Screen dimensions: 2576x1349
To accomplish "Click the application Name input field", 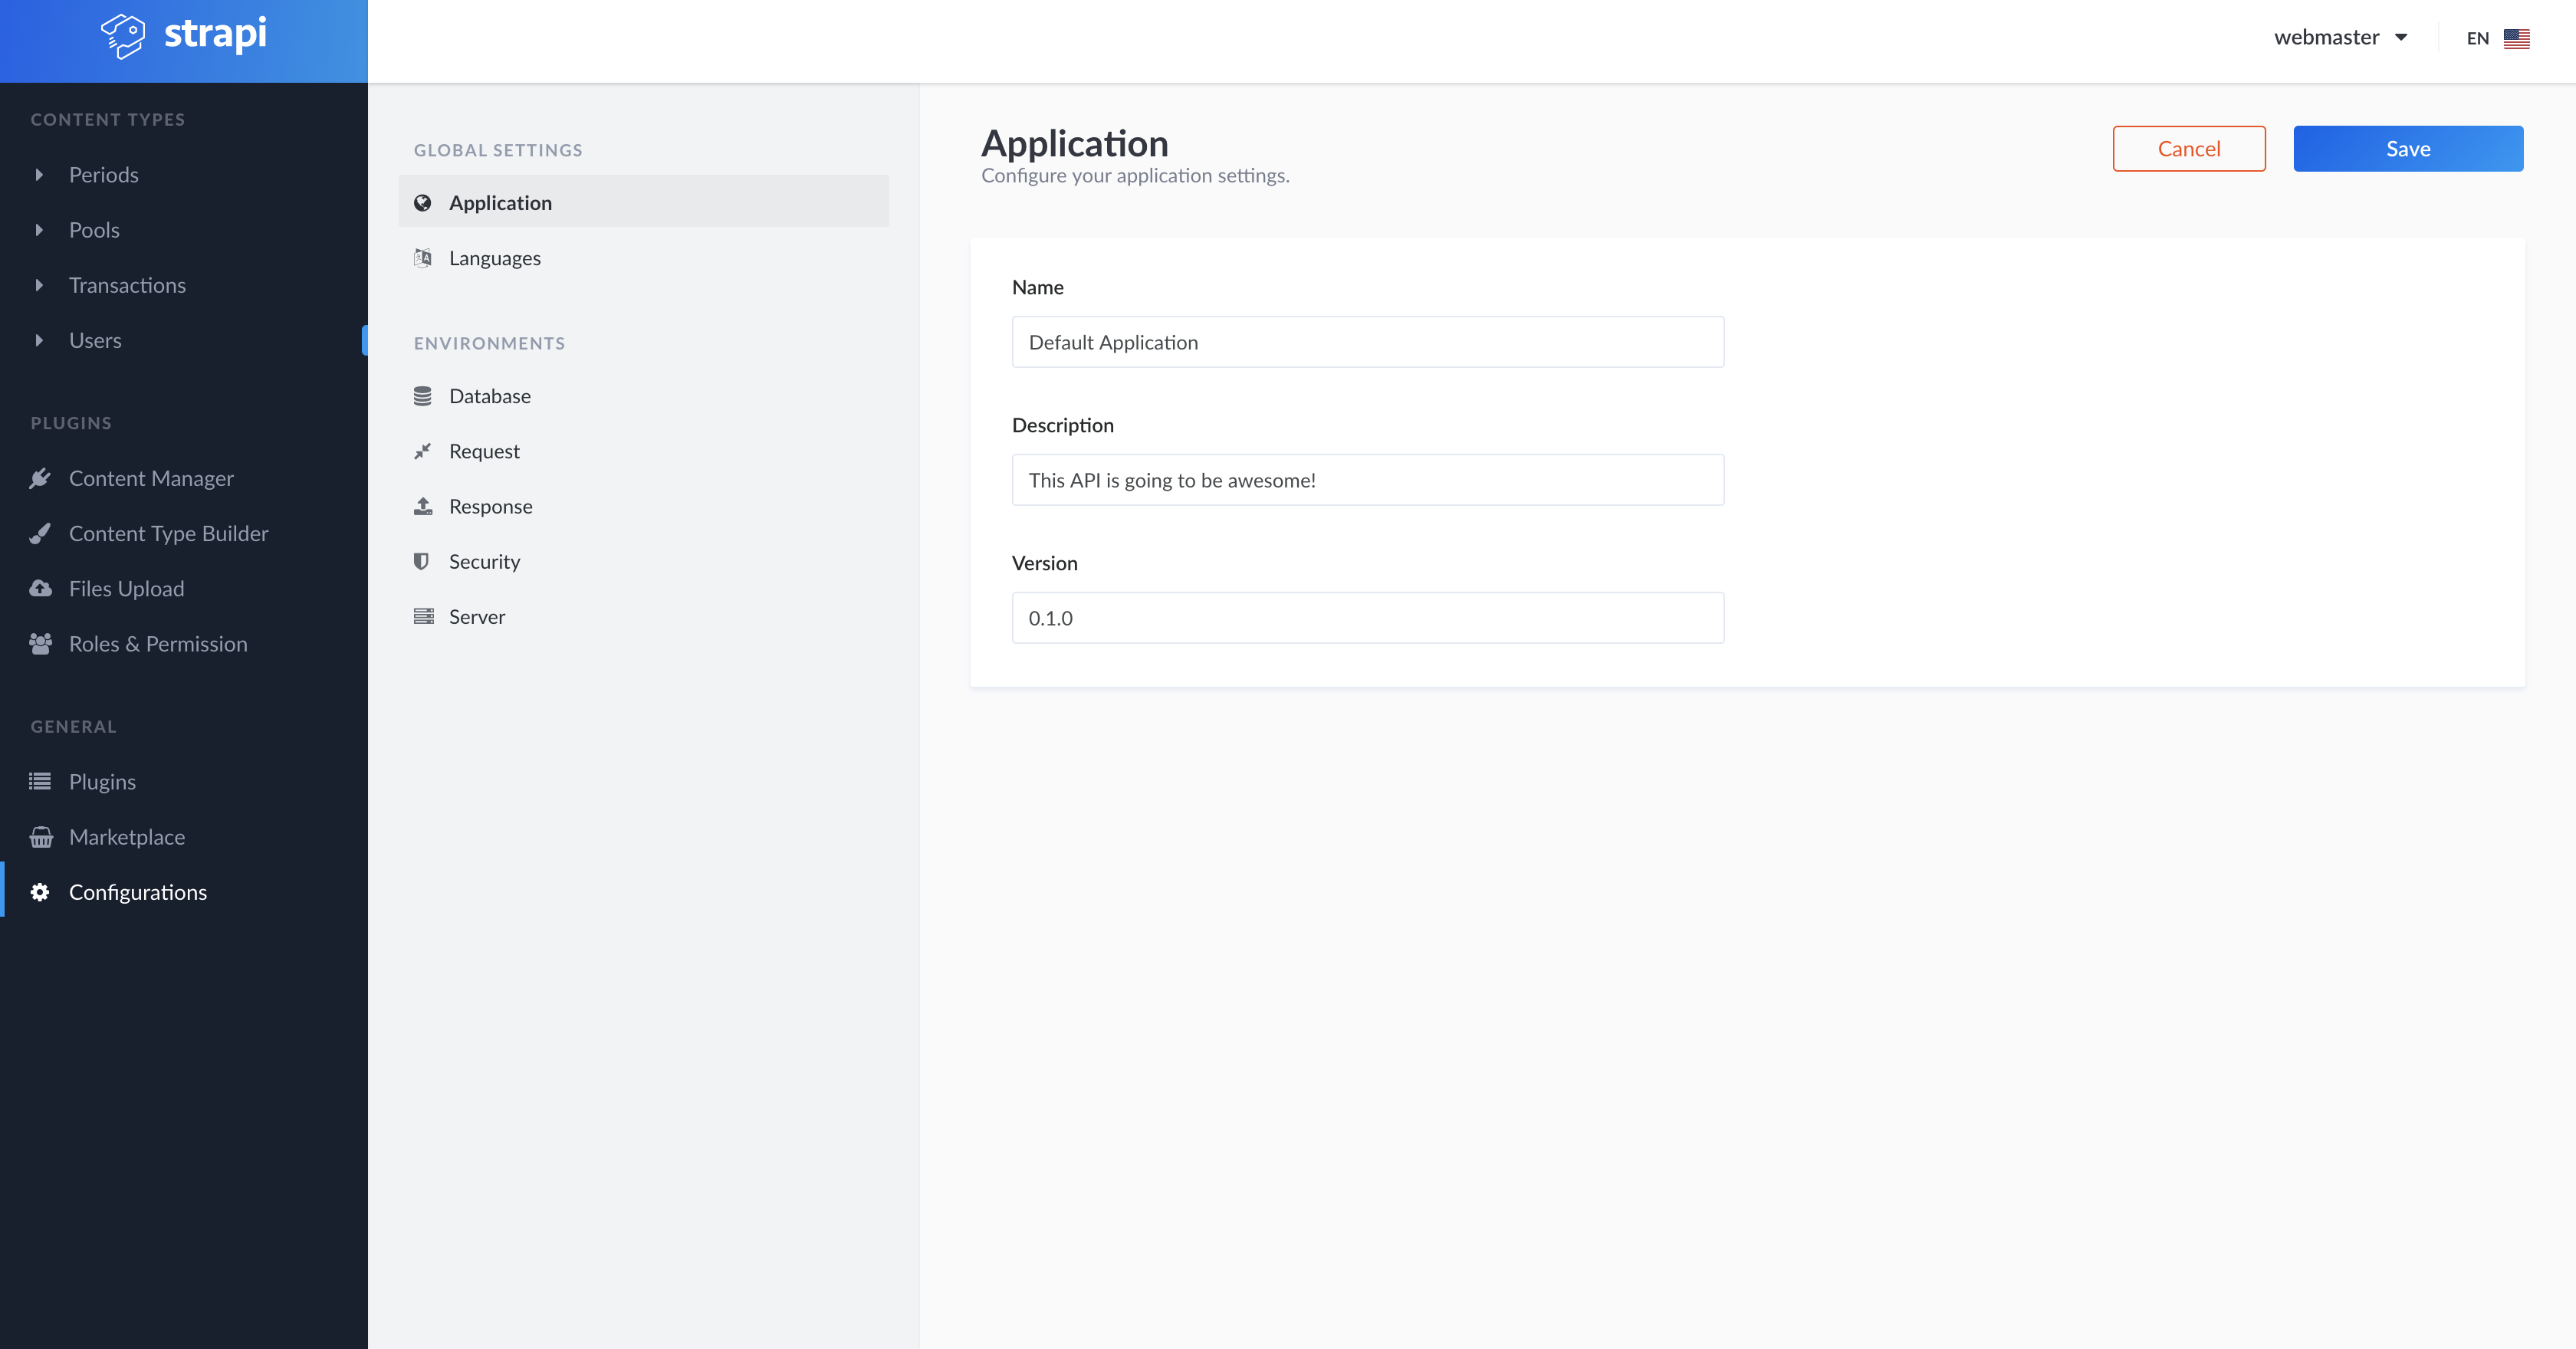I will pos(1367,341).
